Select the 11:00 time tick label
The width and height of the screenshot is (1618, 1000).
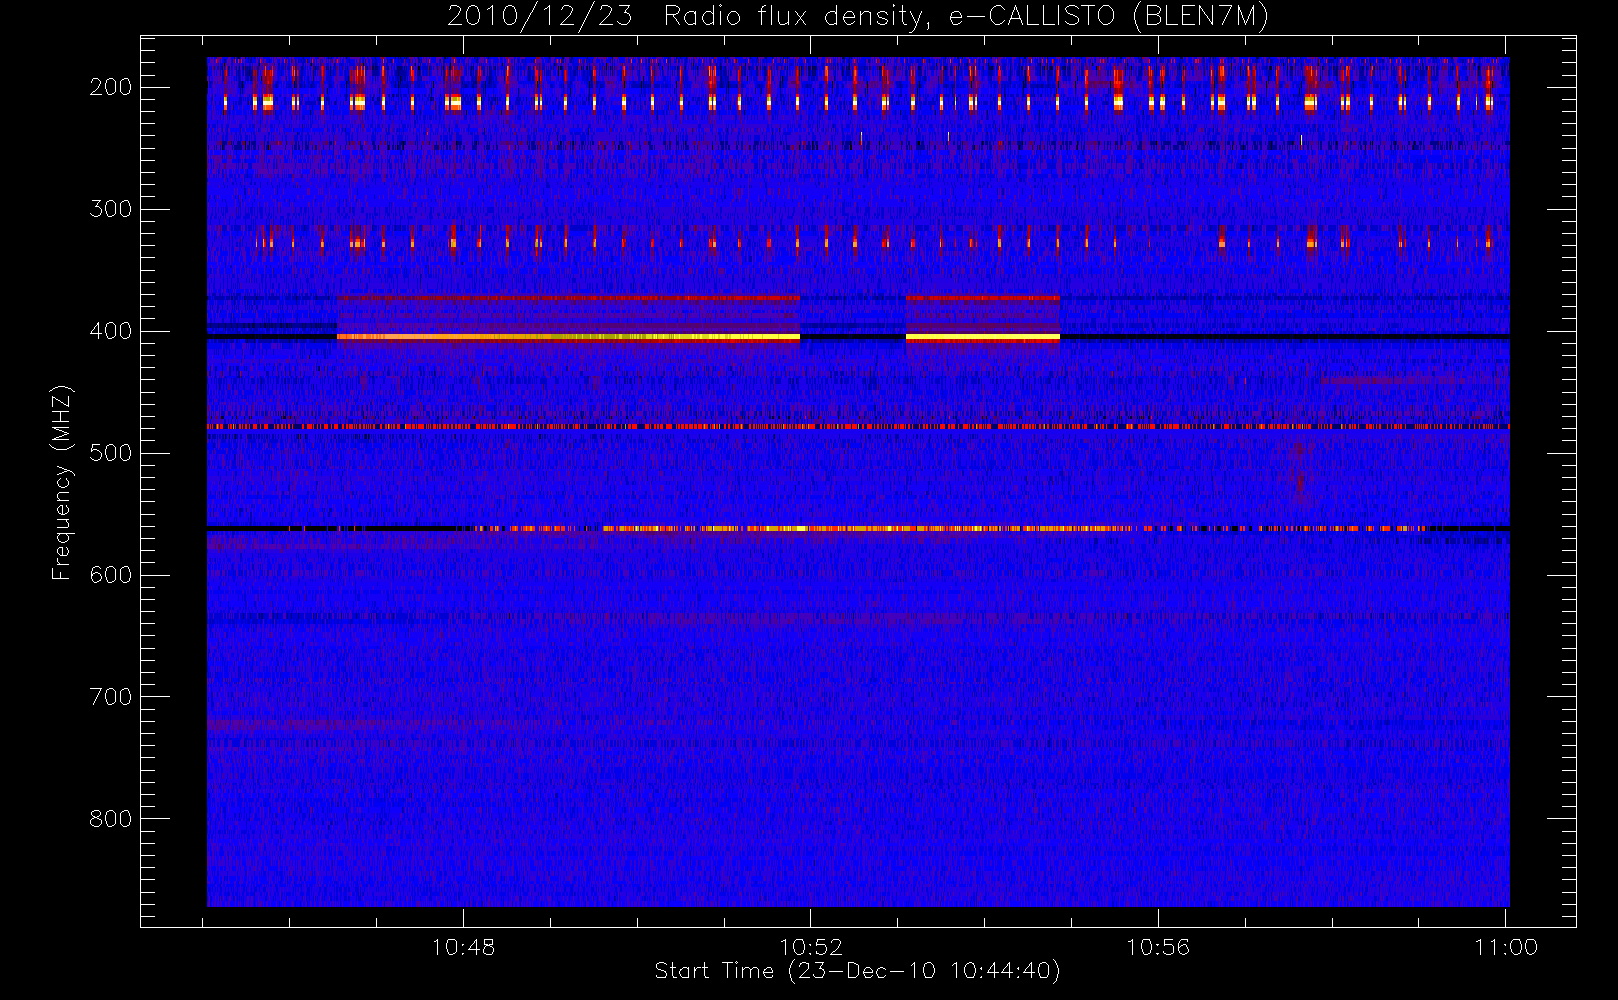(1505, 947)
